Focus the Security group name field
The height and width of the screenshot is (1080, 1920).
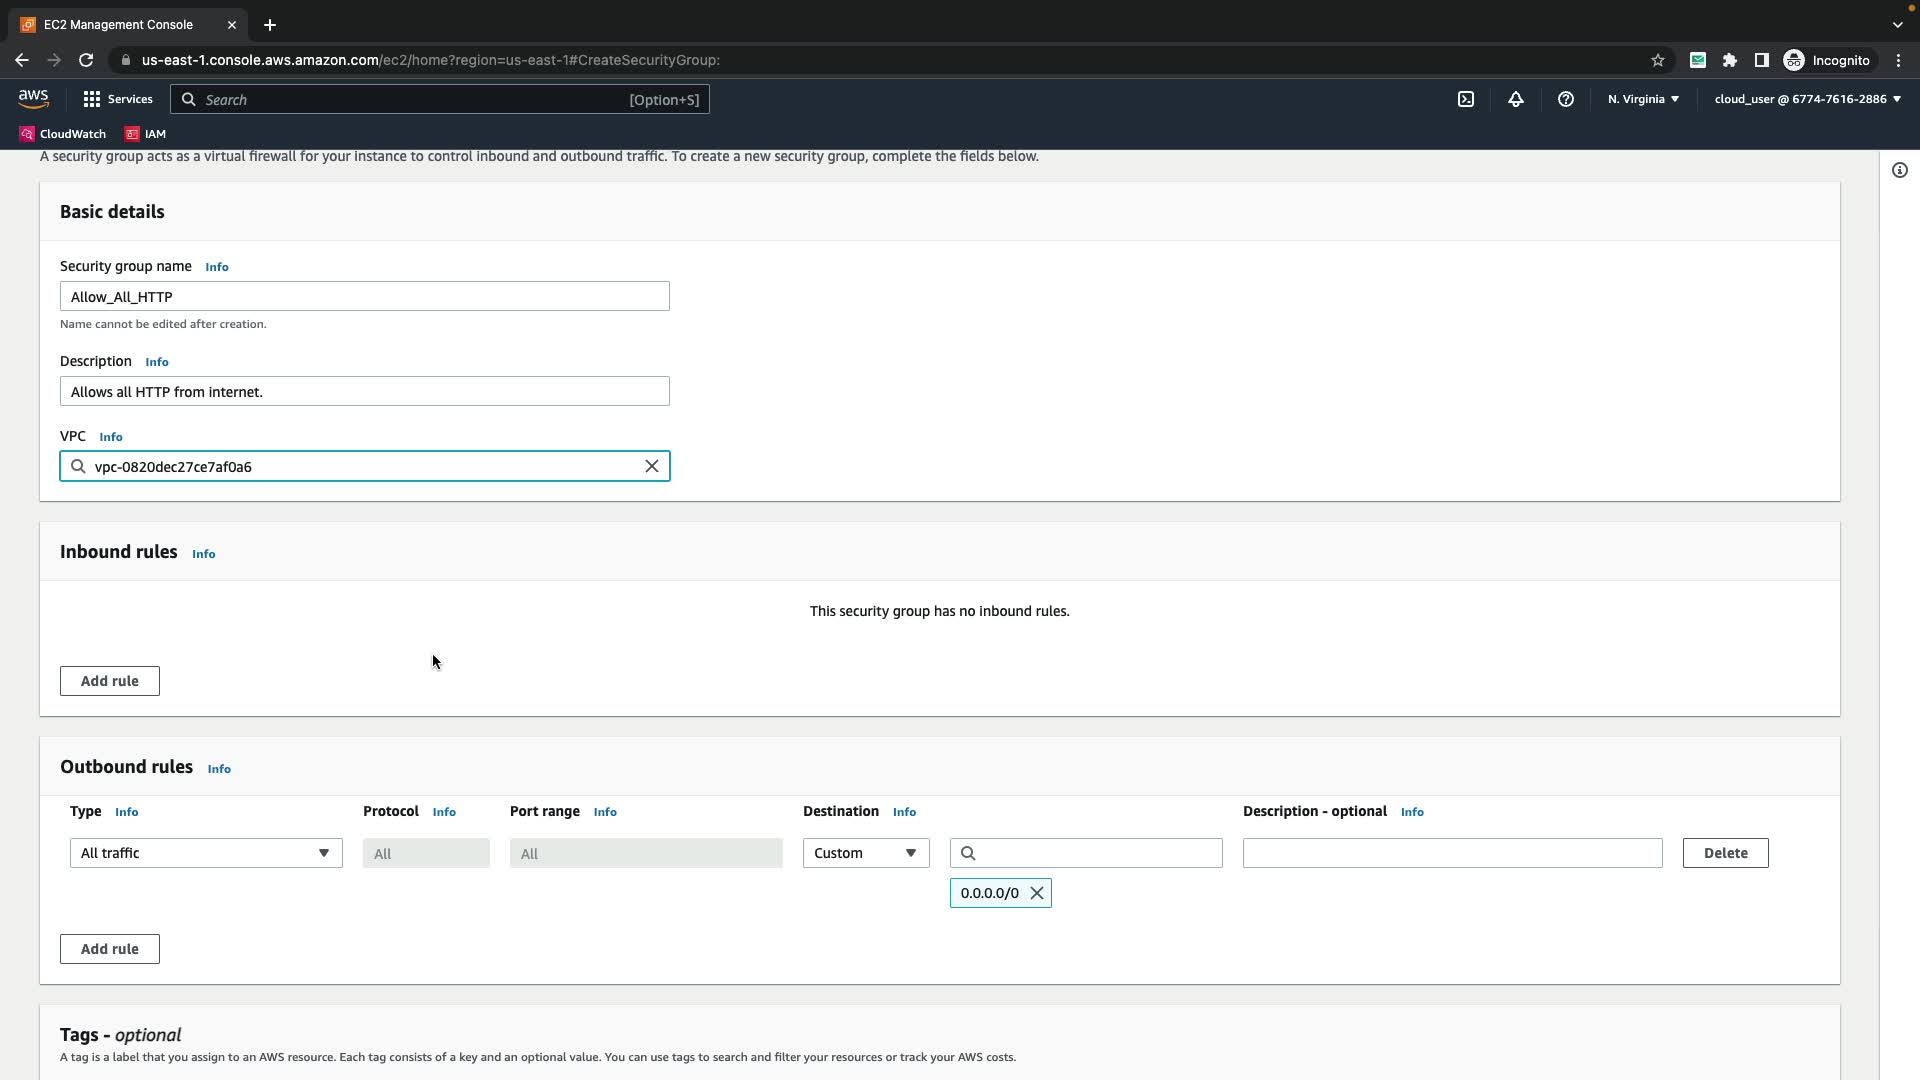(364, 297)
